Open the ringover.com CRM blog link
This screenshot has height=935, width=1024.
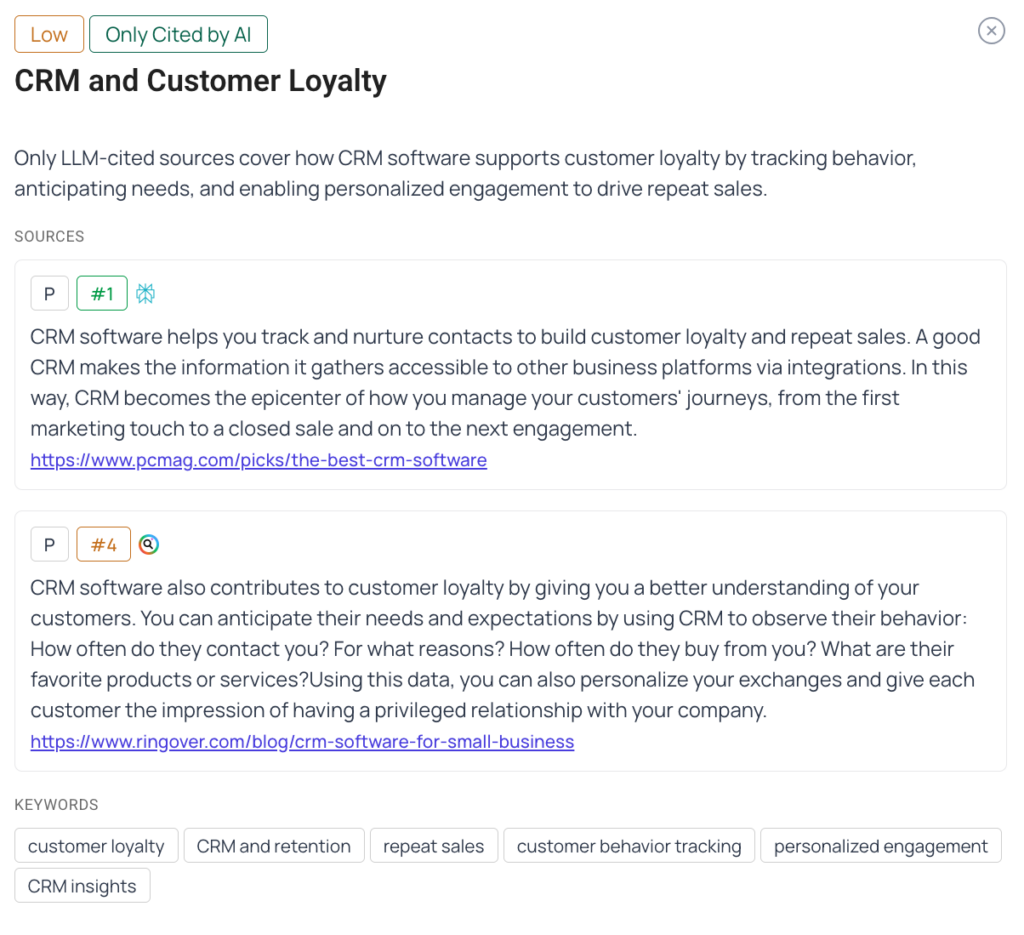pyautogui.click(x=302, y=742)
